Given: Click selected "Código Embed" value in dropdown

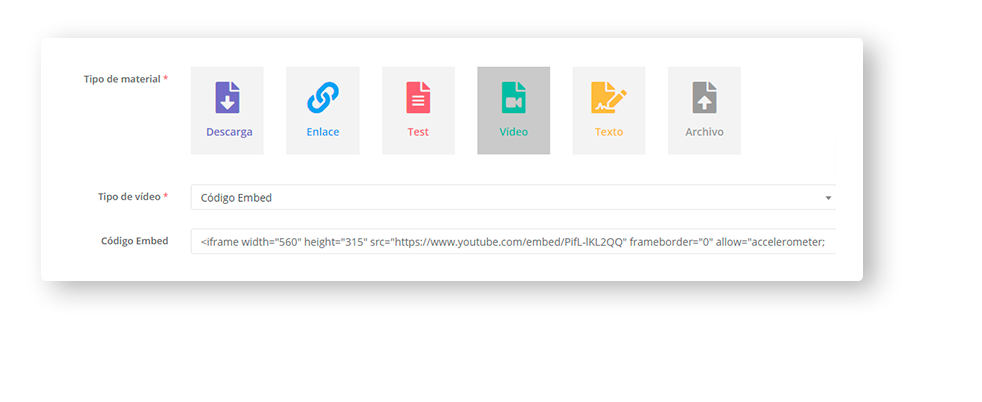Looking at the screenshot, I should pos(236,198).
